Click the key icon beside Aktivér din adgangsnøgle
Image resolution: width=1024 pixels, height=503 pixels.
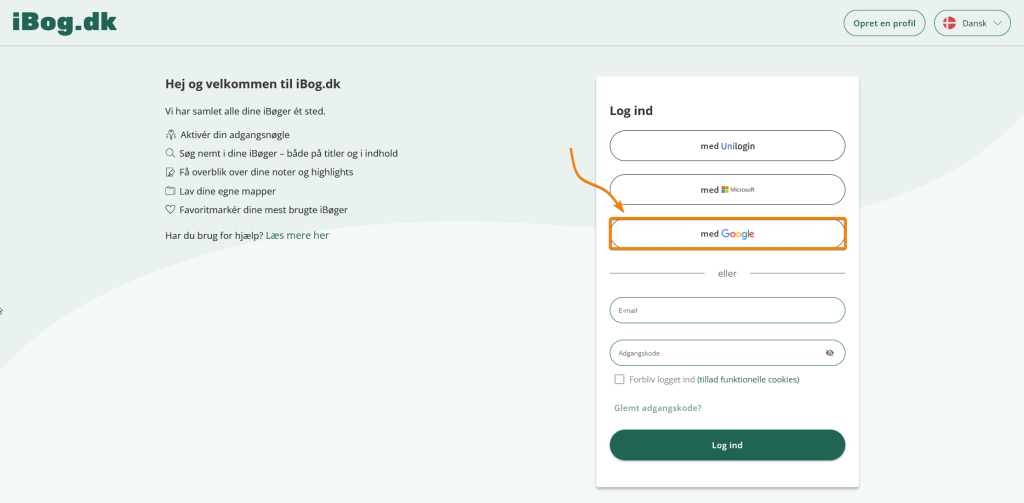click(x=170, y=135)
